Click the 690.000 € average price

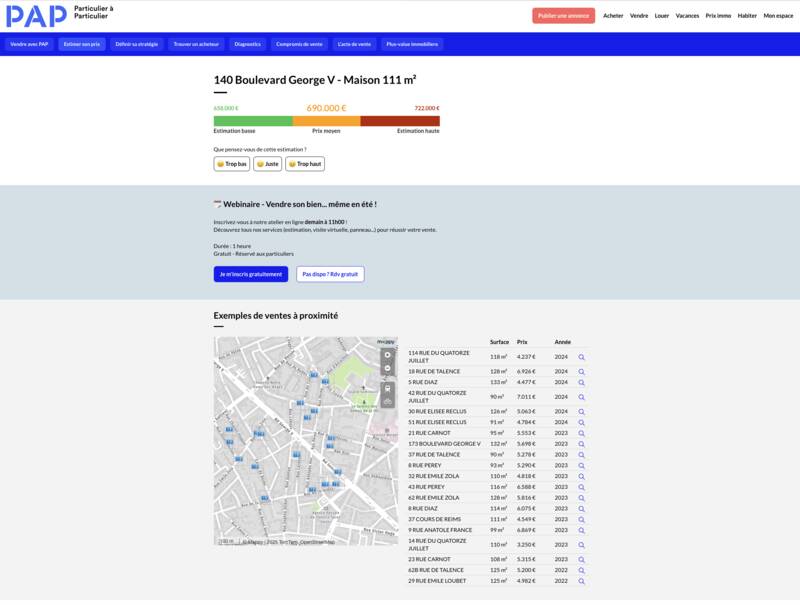[327, 108]
